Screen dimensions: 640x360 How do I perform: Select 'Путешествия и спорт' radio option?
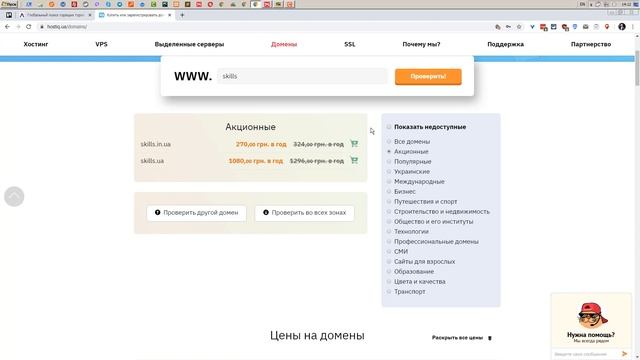pyautogui.click(x=389, y=201)
